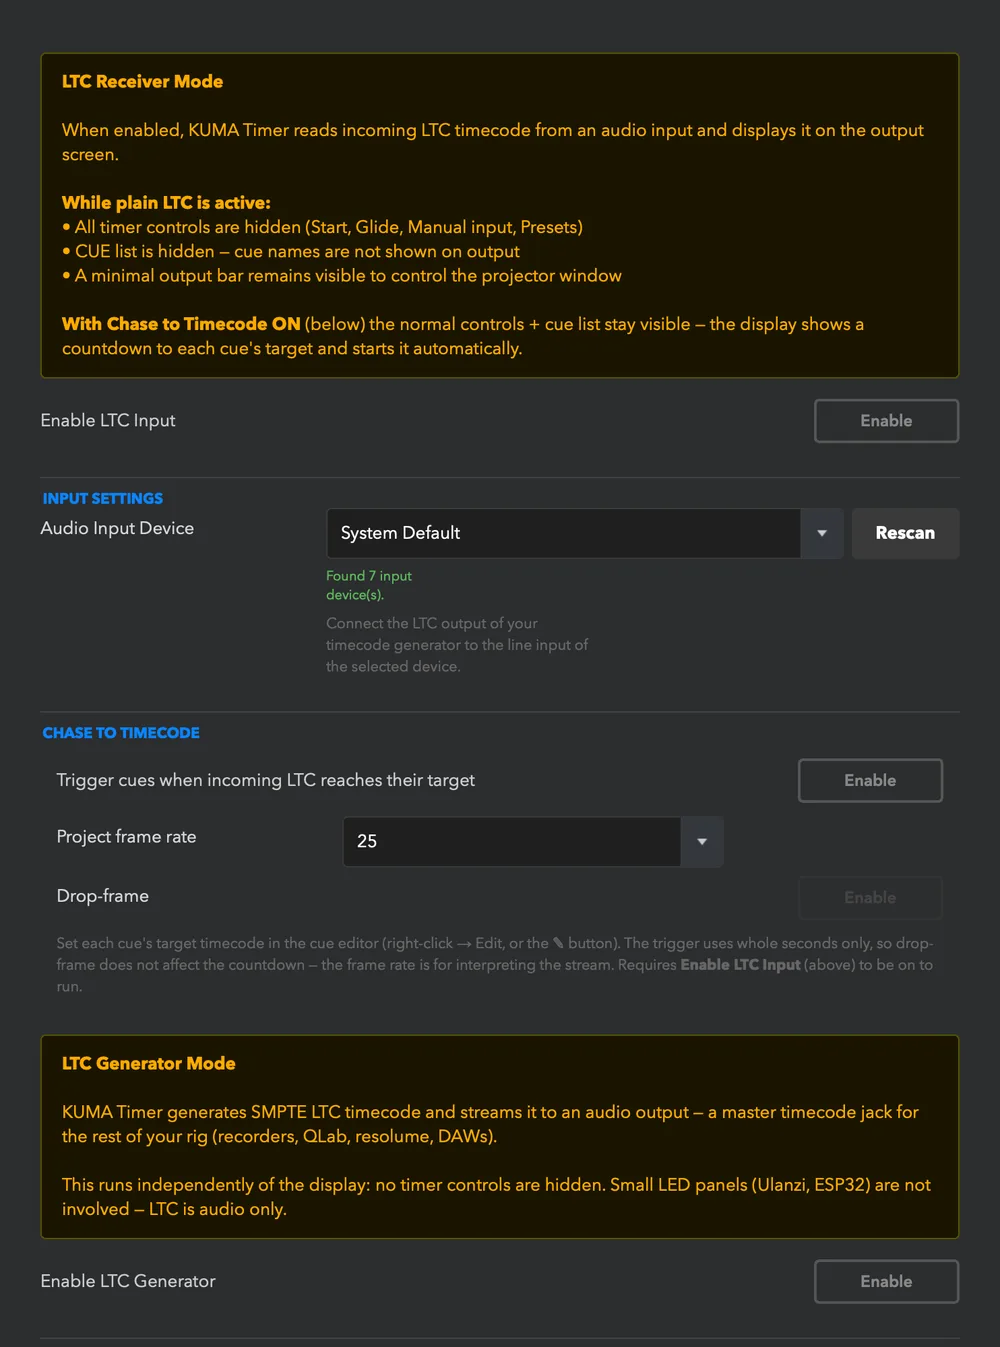
Task: Click the Drop-frame label
Action: point(103,896)
